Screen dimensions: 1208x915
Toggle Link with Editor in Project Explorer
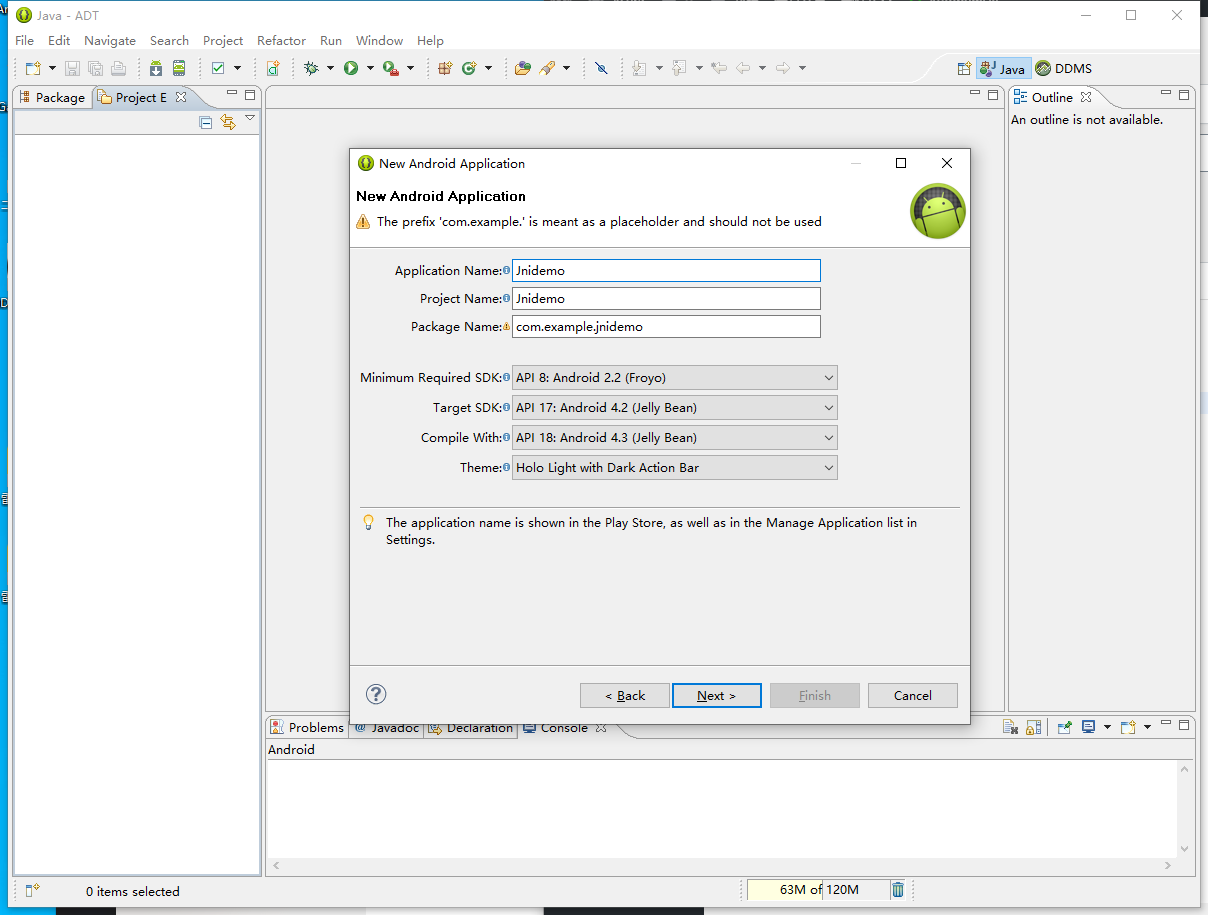click(228, 122)
